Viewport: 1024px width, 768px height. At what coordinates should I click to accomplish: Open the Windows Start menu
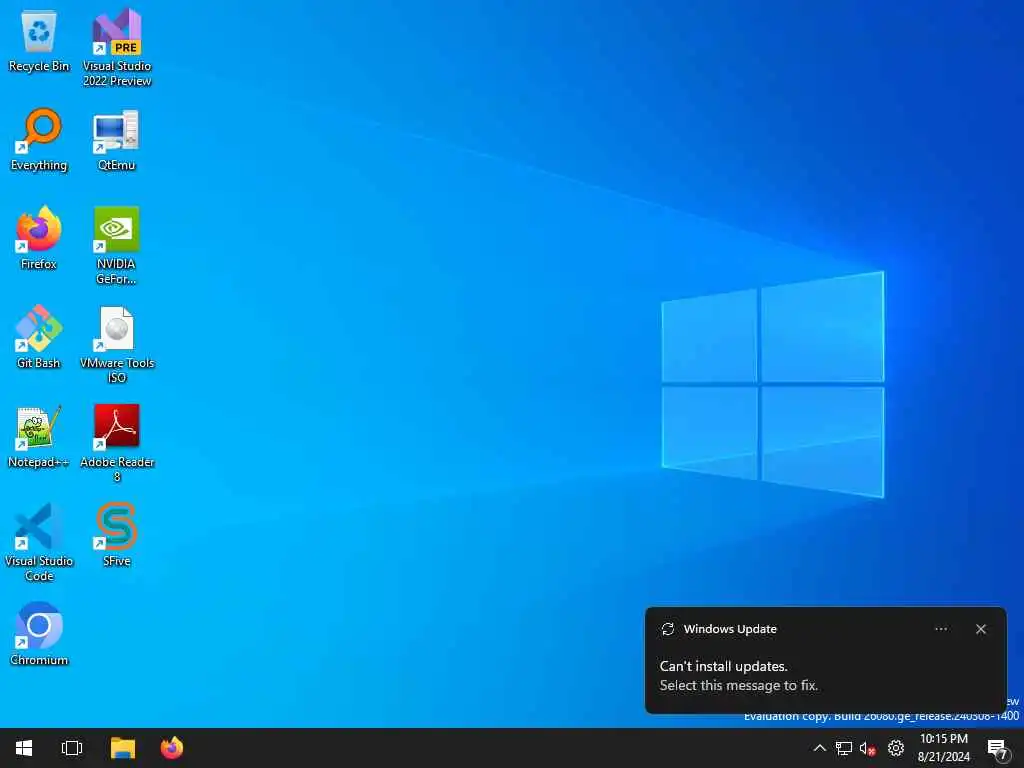tap(24, 748)
